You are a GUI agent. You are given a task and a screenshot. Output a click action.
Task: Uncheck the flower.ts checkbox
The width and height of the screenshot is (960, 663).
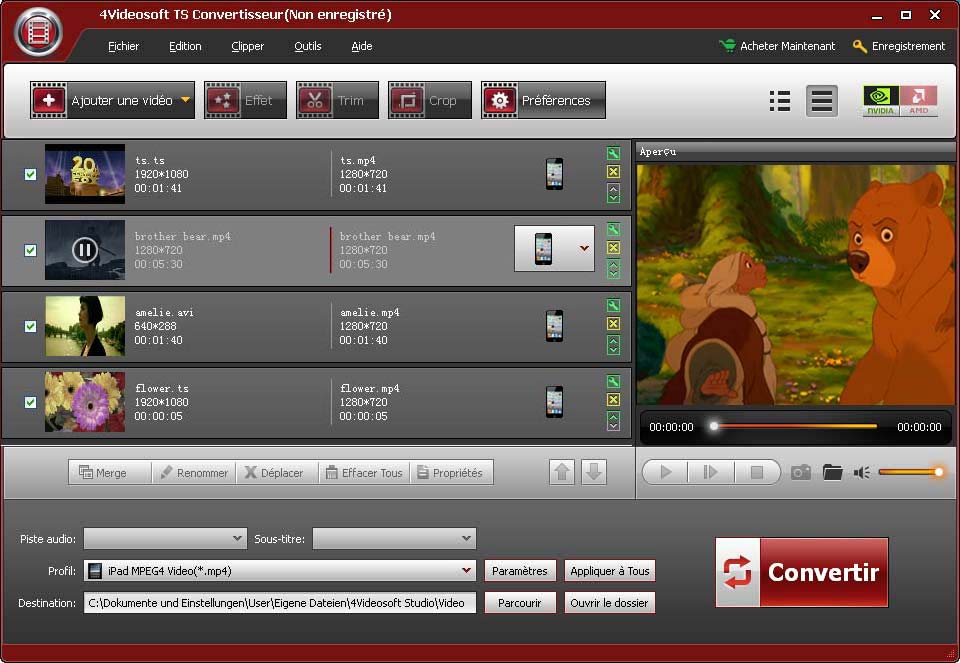point(30,402)
